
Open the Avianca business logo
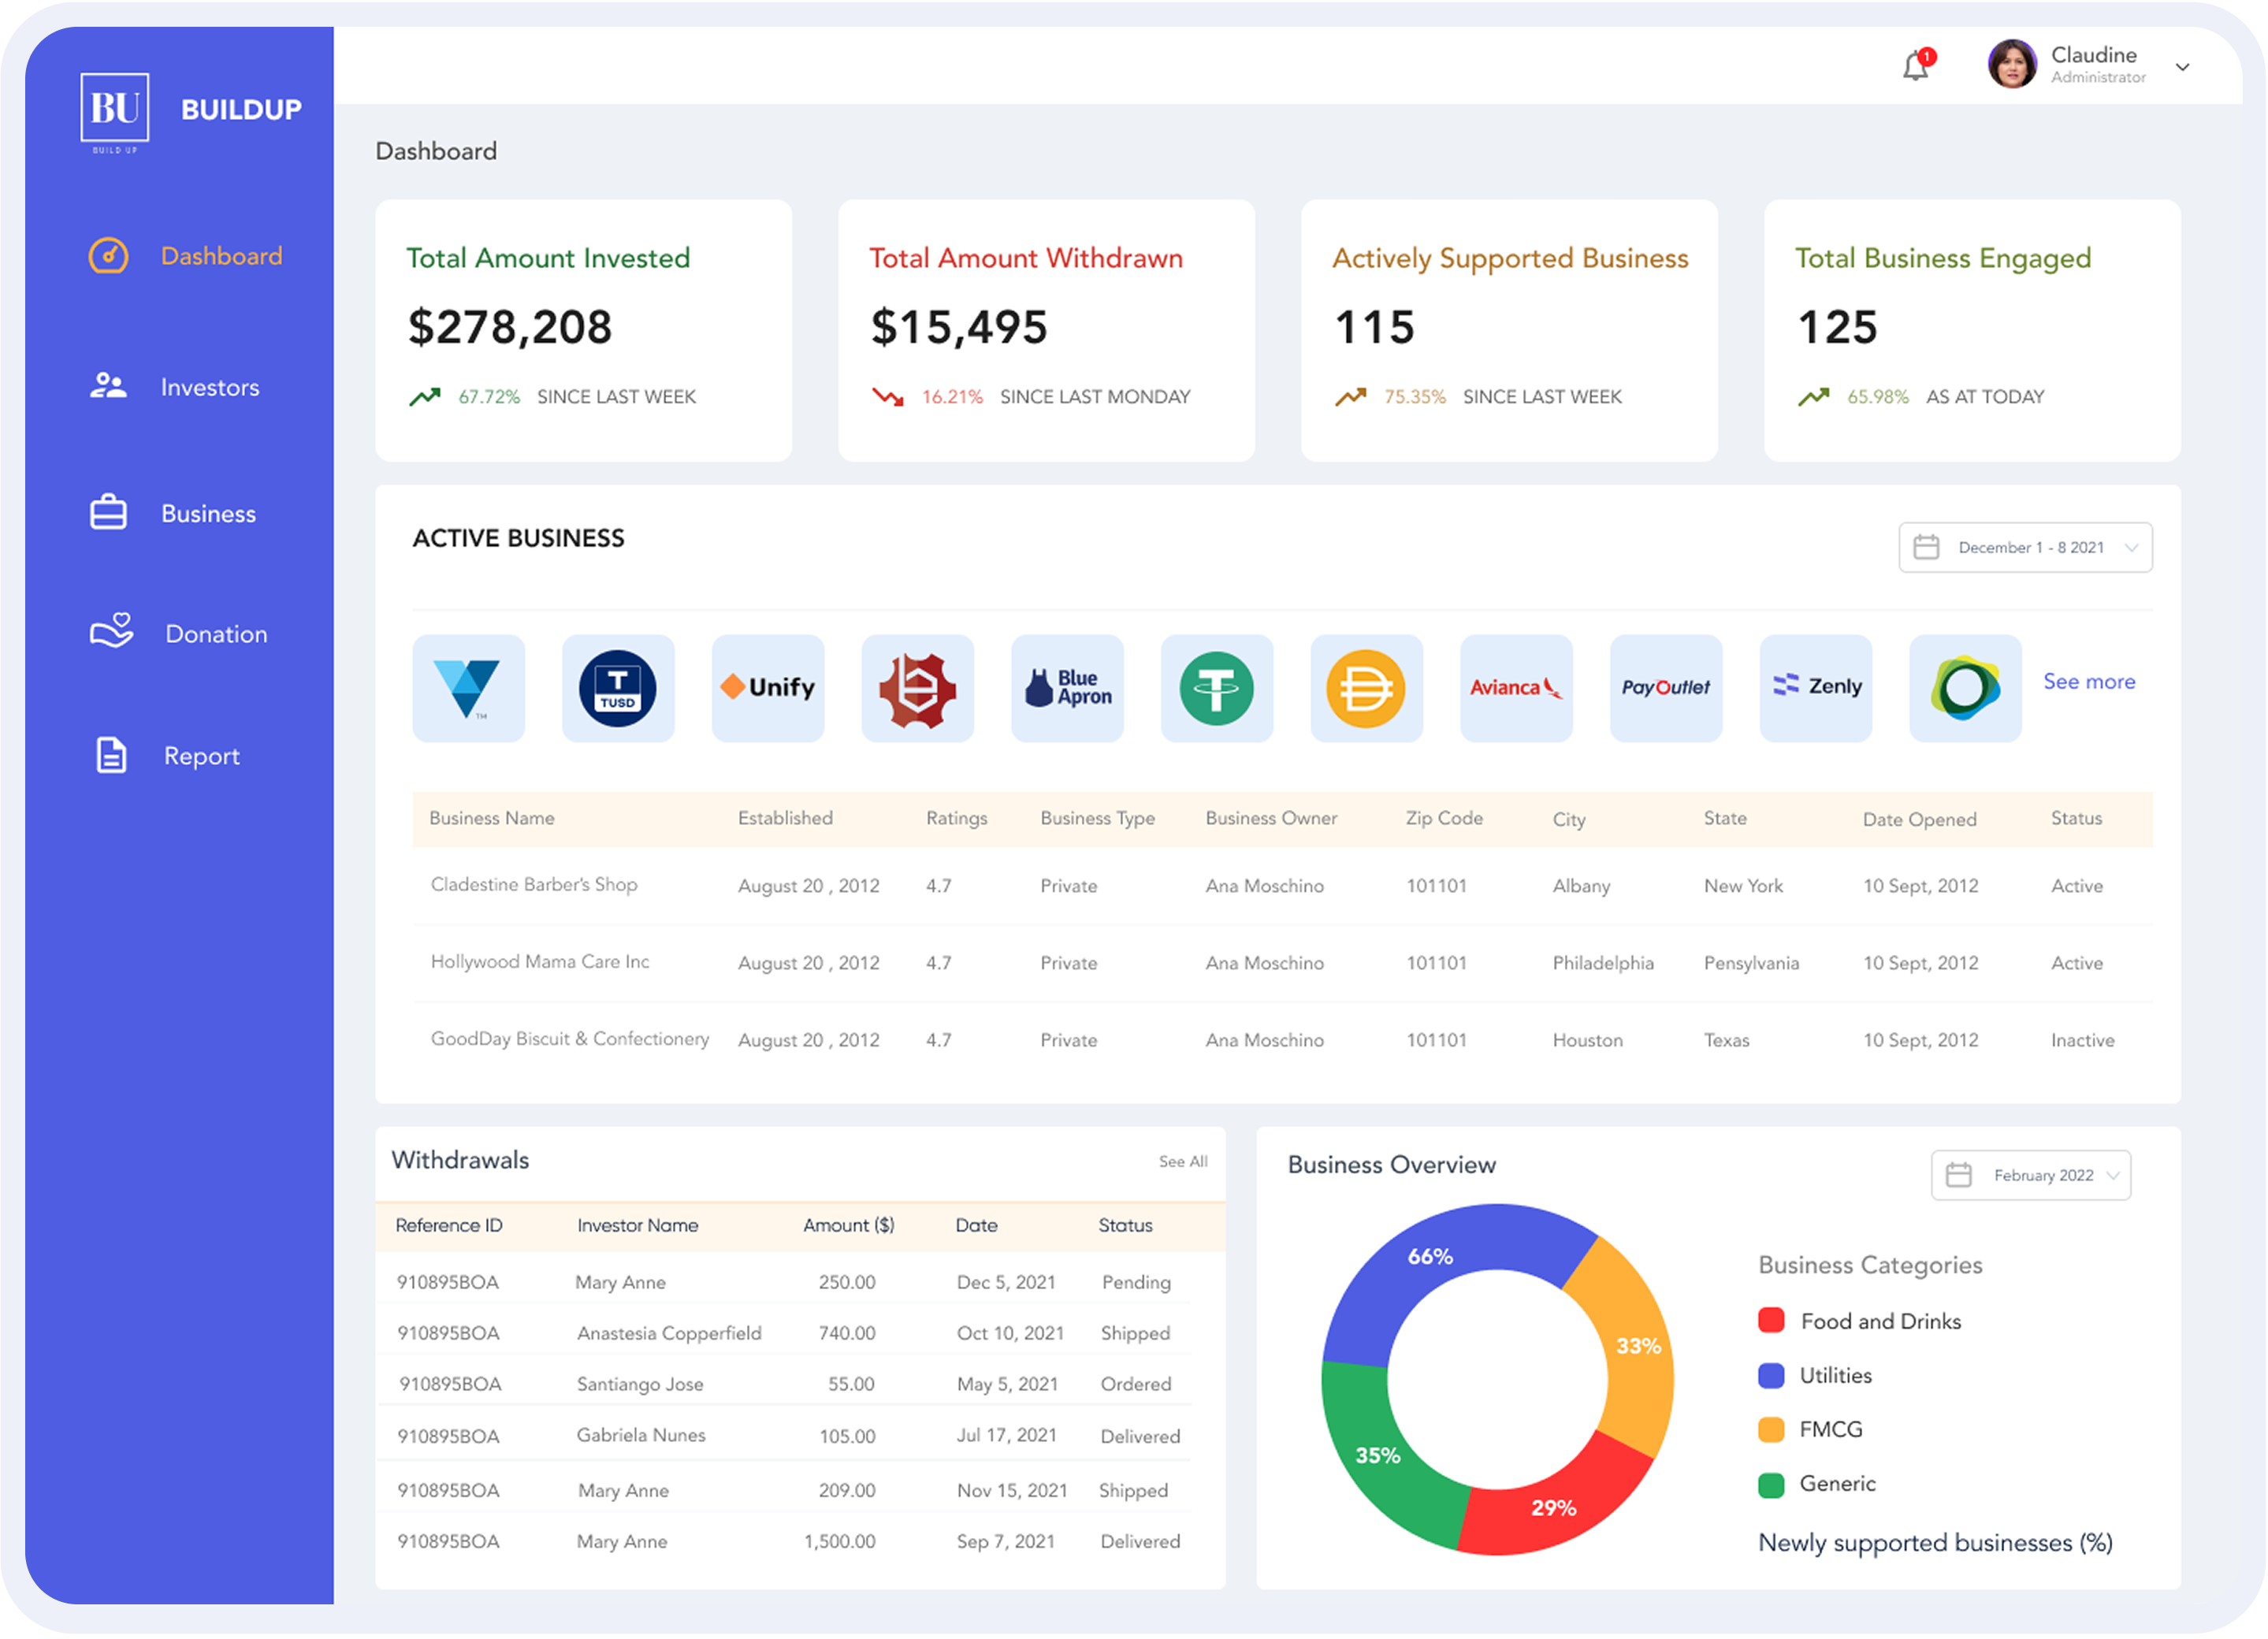[x=1516, y=688]
